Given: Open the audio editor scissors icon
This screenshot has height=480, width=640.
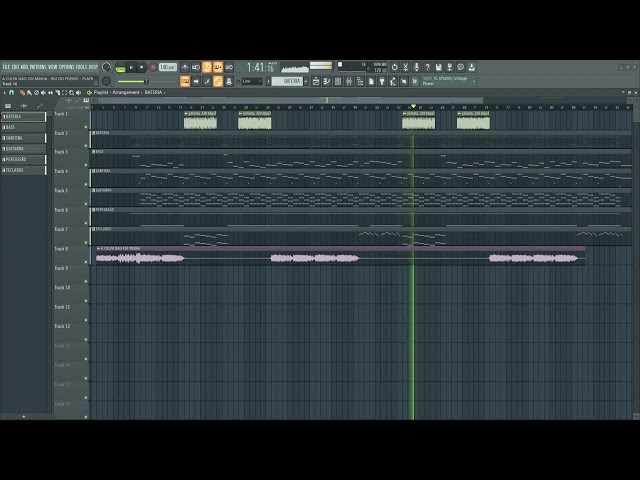Looking at the screenshot, I should click(406, 67).
